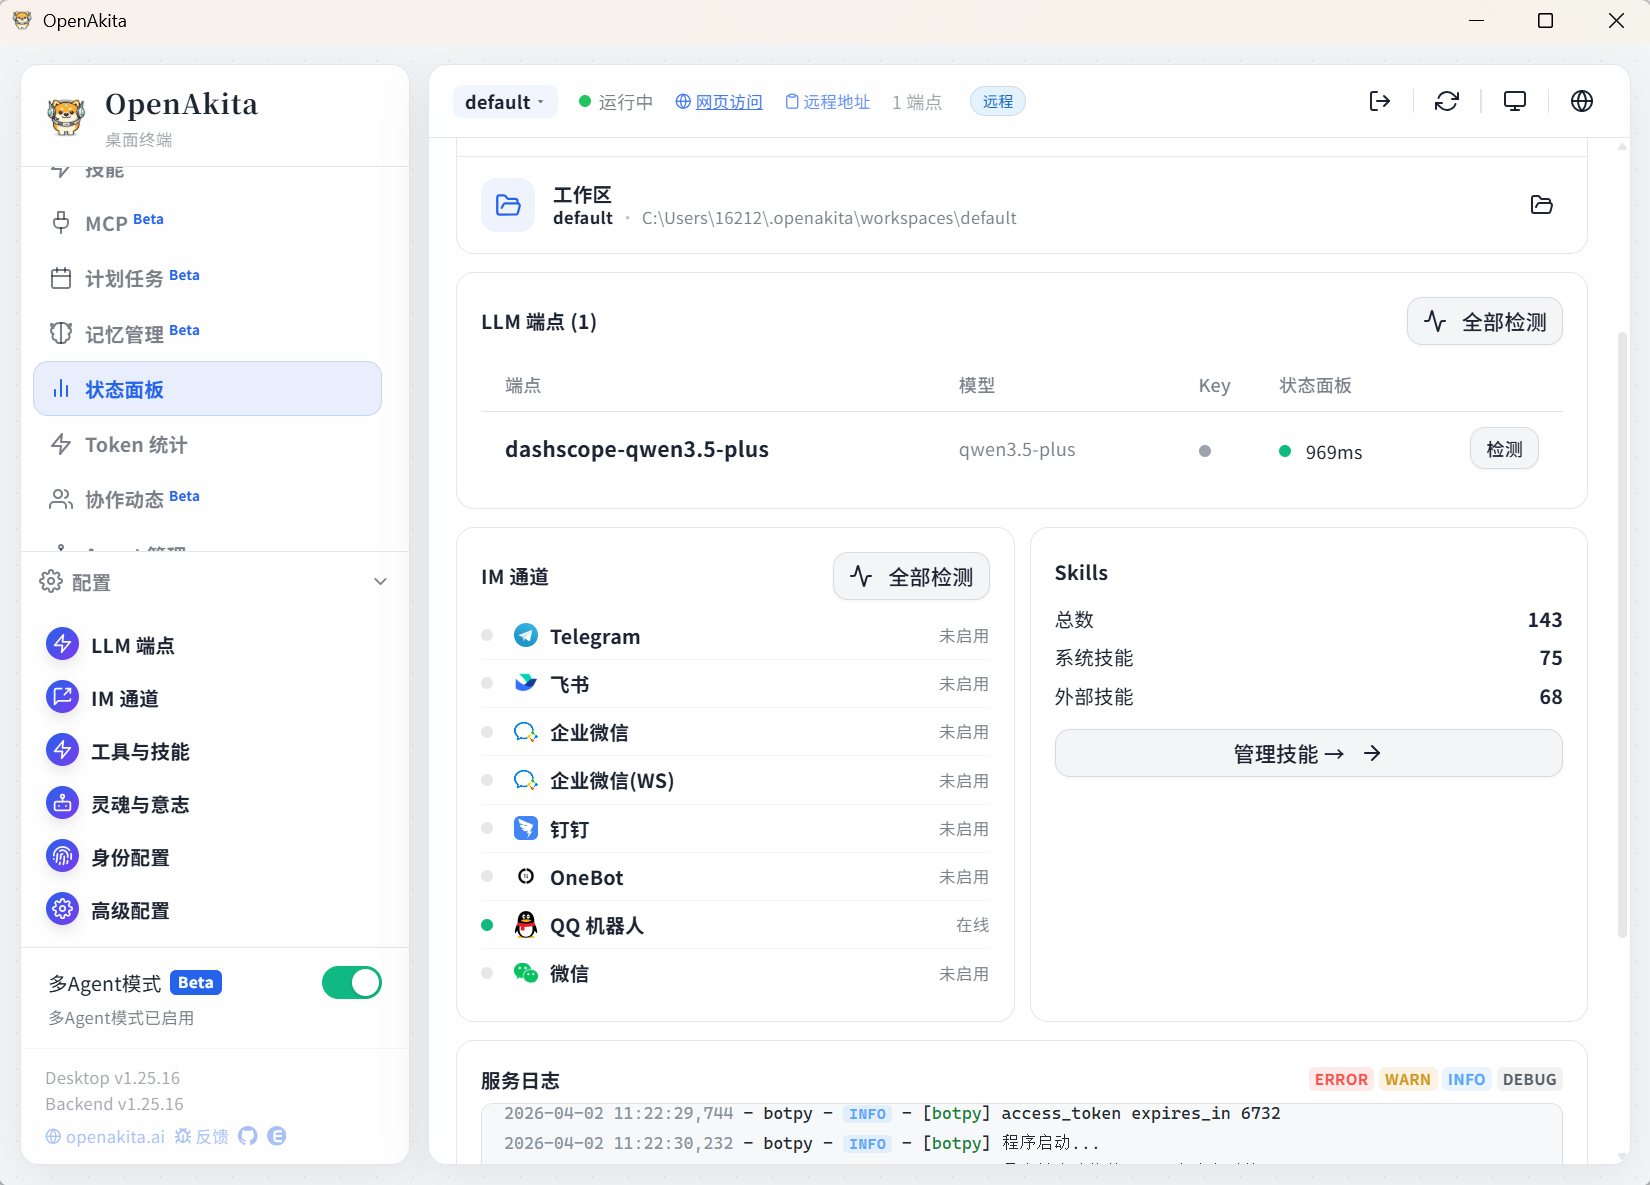1650x1185 pixels.
Task: Click the circular E icon in footer
Action: [277, 1136]
